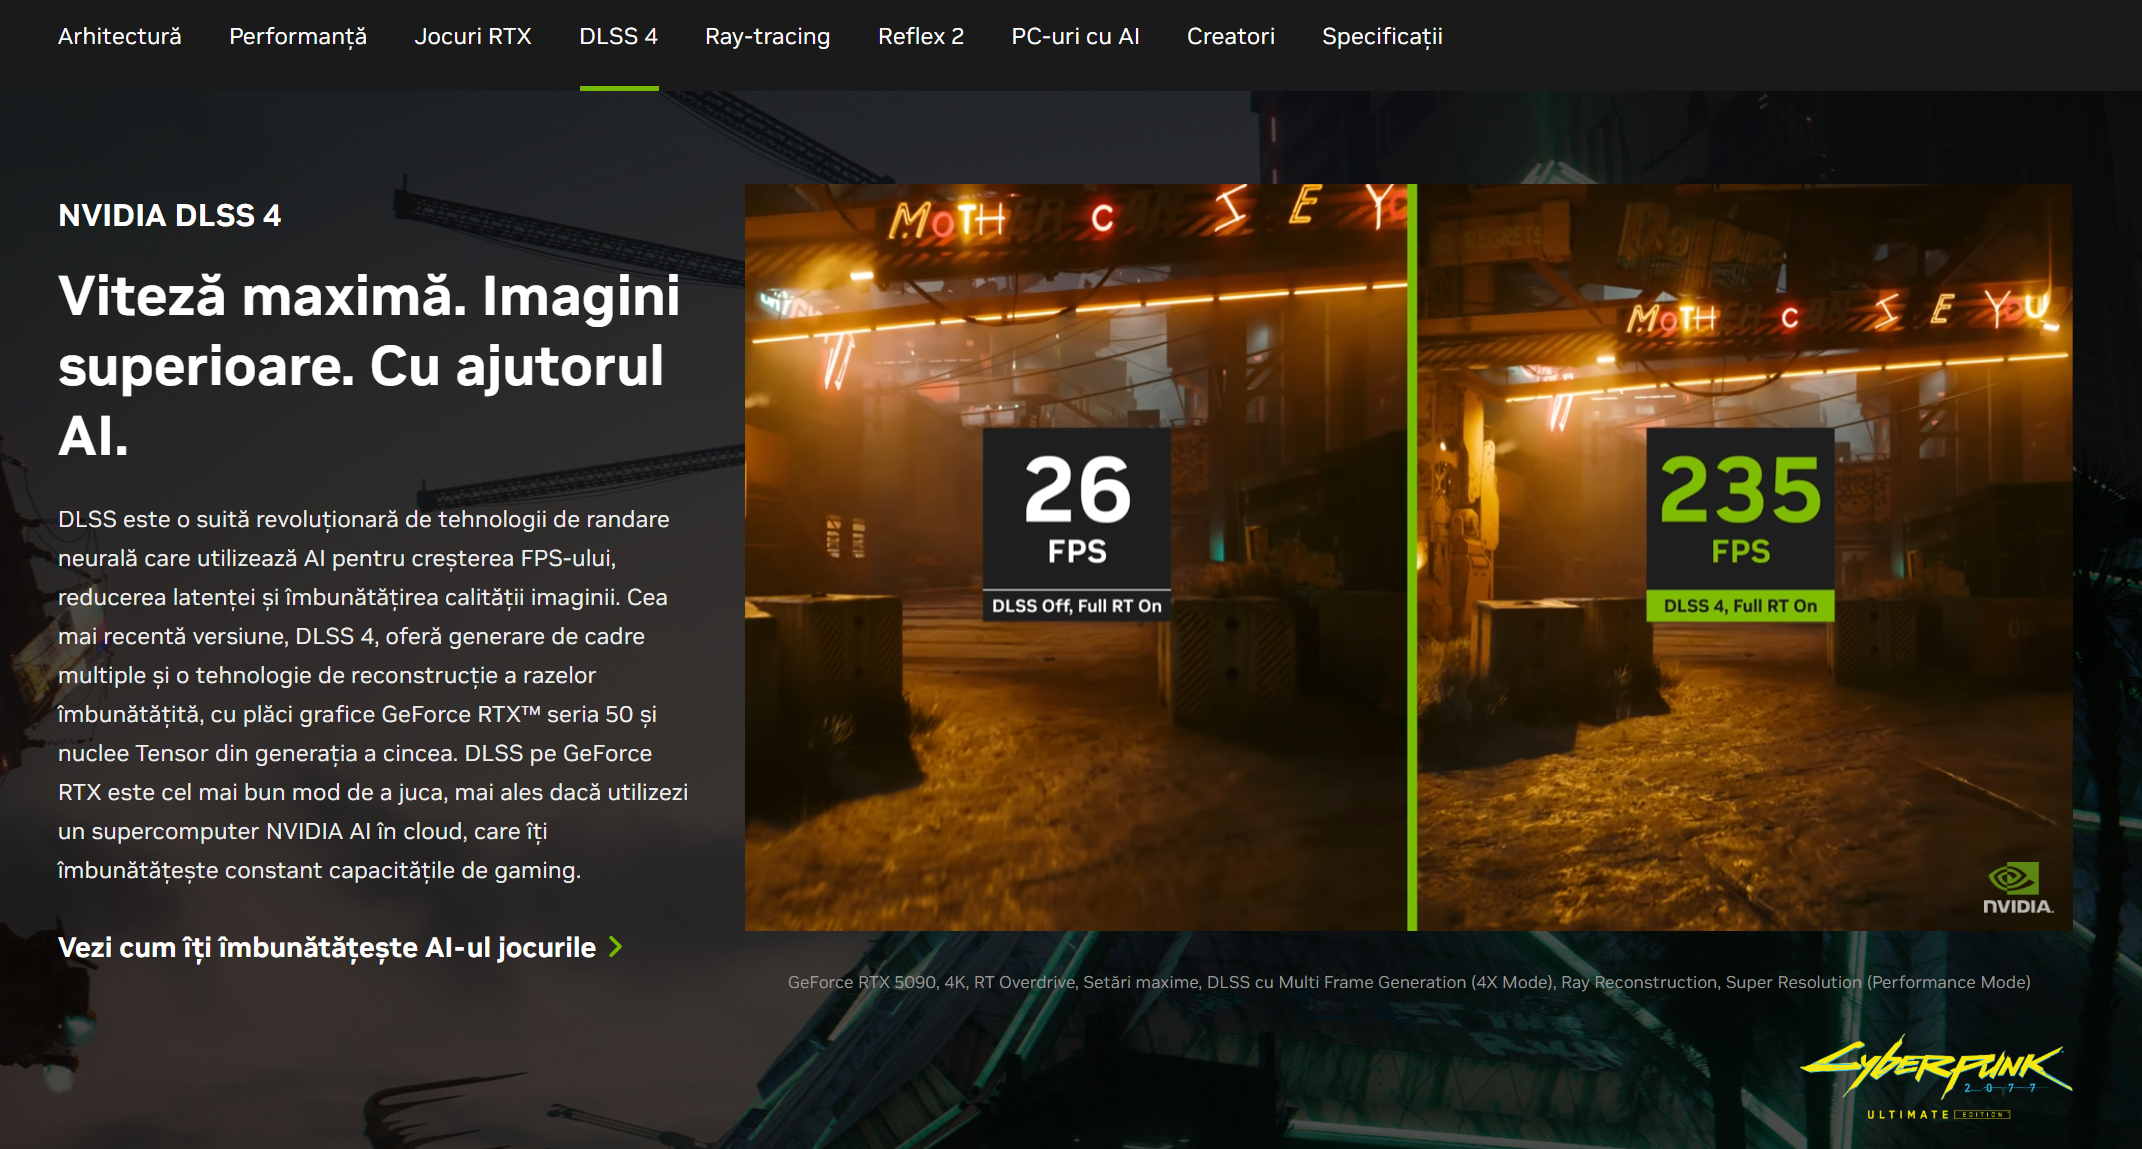Open the Arhitectură nav tab
2142x1149 pixels.
pos(119,37)
